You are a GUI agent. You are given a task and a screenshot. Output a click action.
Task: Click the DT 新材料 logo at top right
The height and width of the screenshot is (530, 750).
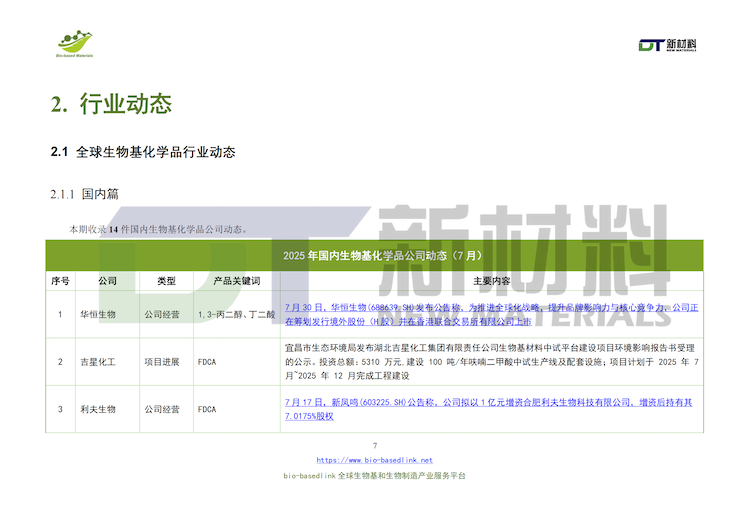click(x=667, y=45)
